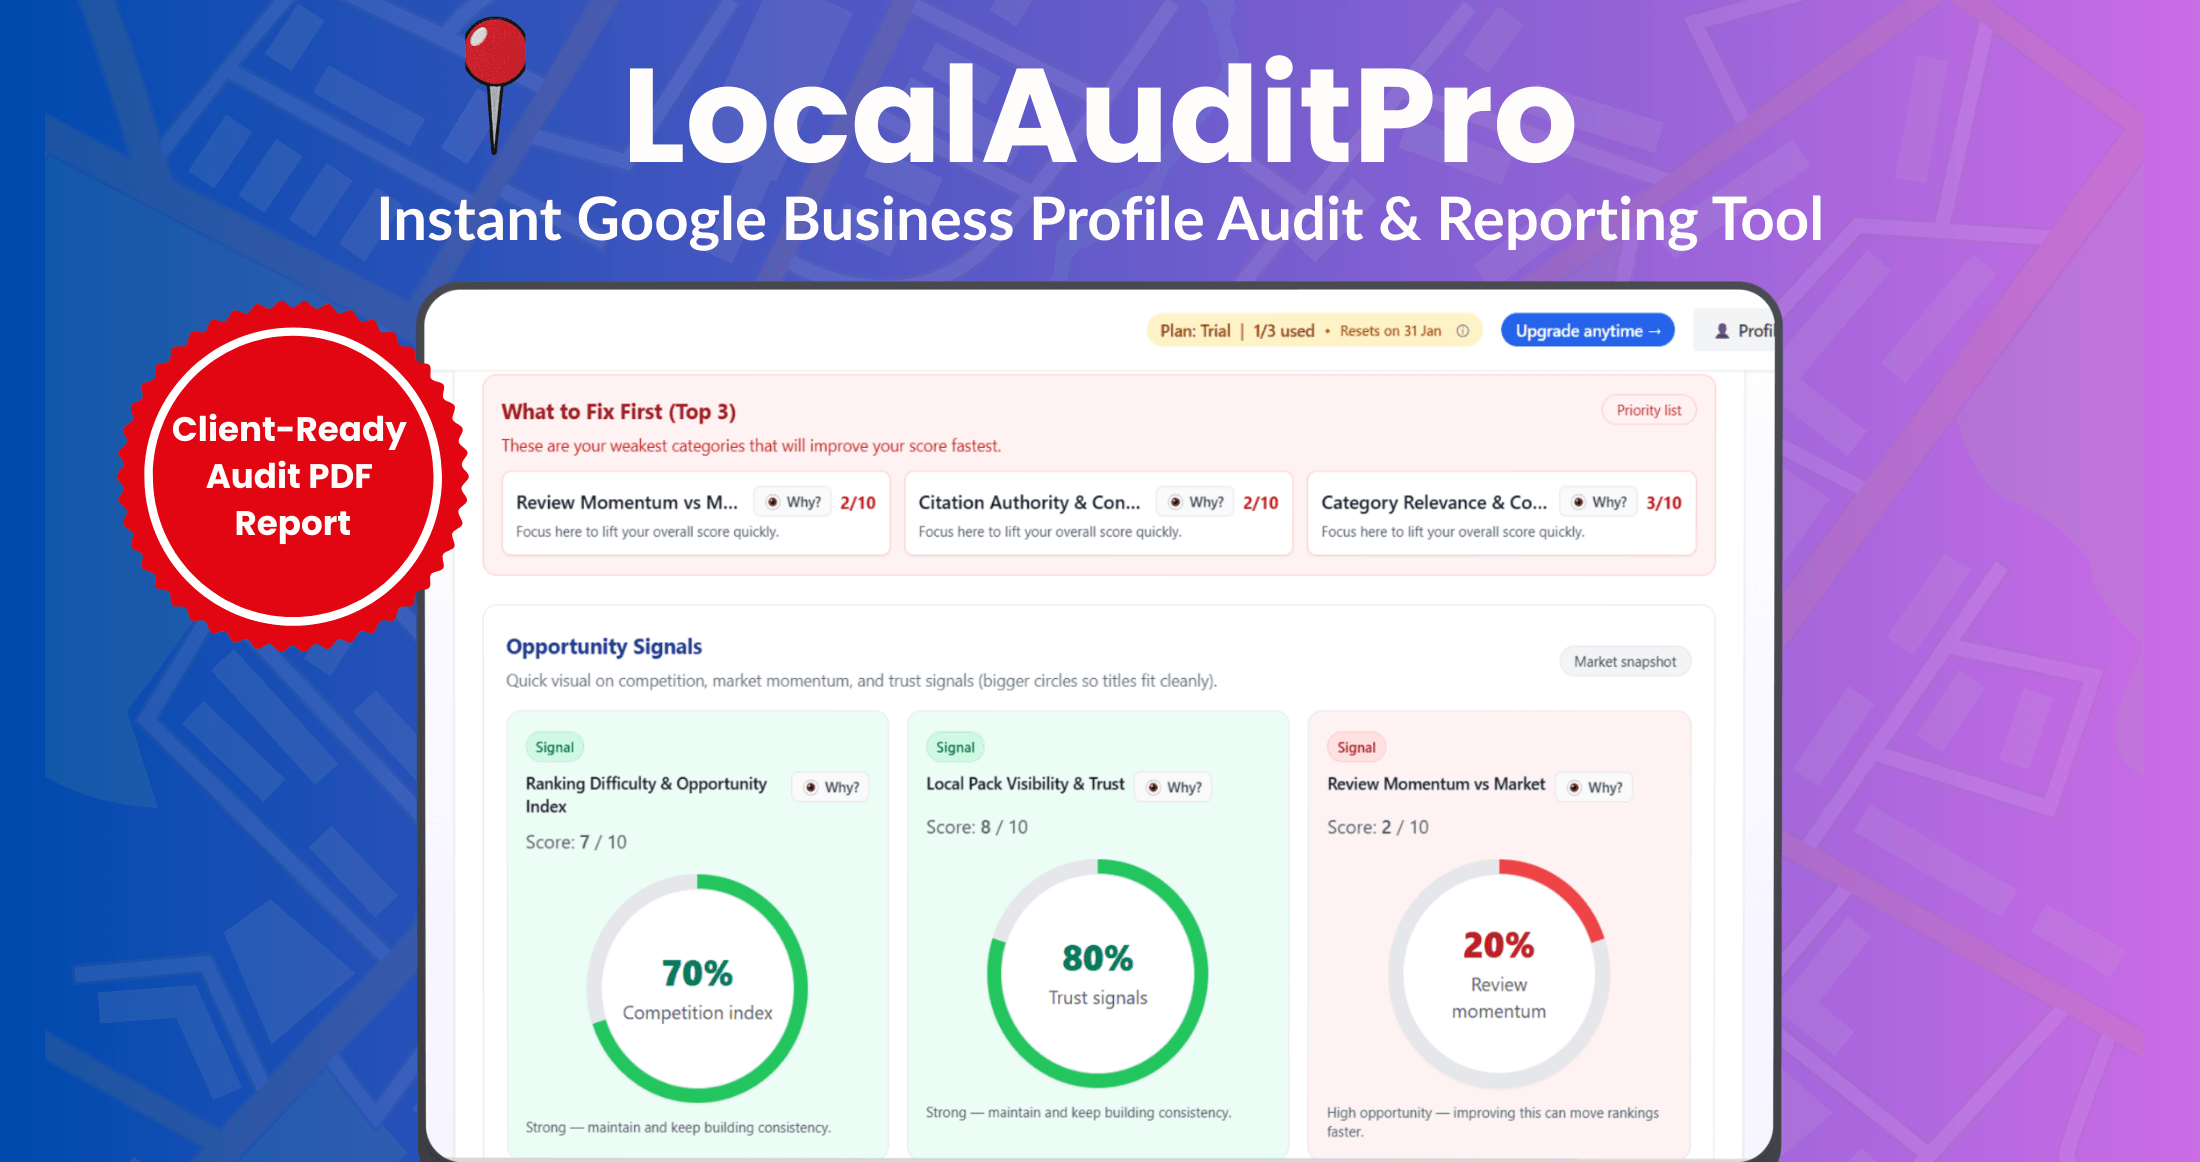The height and width of the screenshot is (1162, 2200).
Task: Click the Client-Ready Audit PDF Report badge
Action: (292, 476)
